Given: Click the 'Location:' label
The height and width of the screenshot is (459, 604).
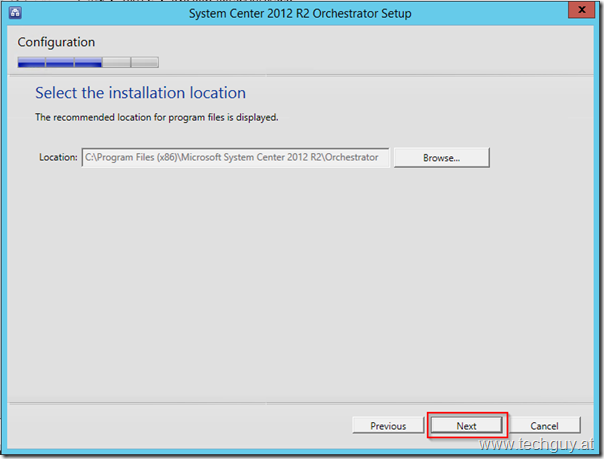Looking at the screenshot, I should point(58,157).
